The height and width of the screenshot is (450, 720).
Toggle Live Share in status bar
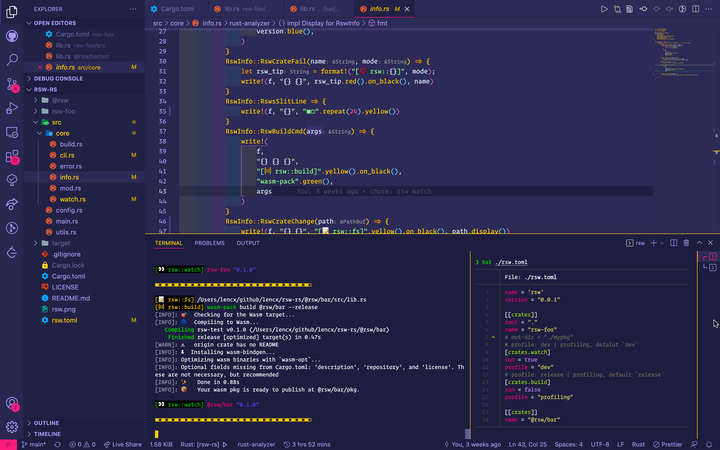124,444
